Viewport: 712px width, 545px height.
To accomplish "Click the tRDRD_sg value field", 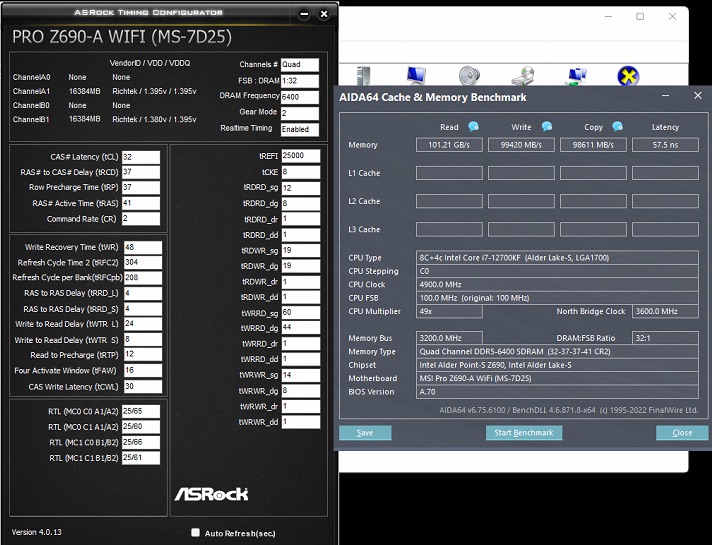I will 301,188.
